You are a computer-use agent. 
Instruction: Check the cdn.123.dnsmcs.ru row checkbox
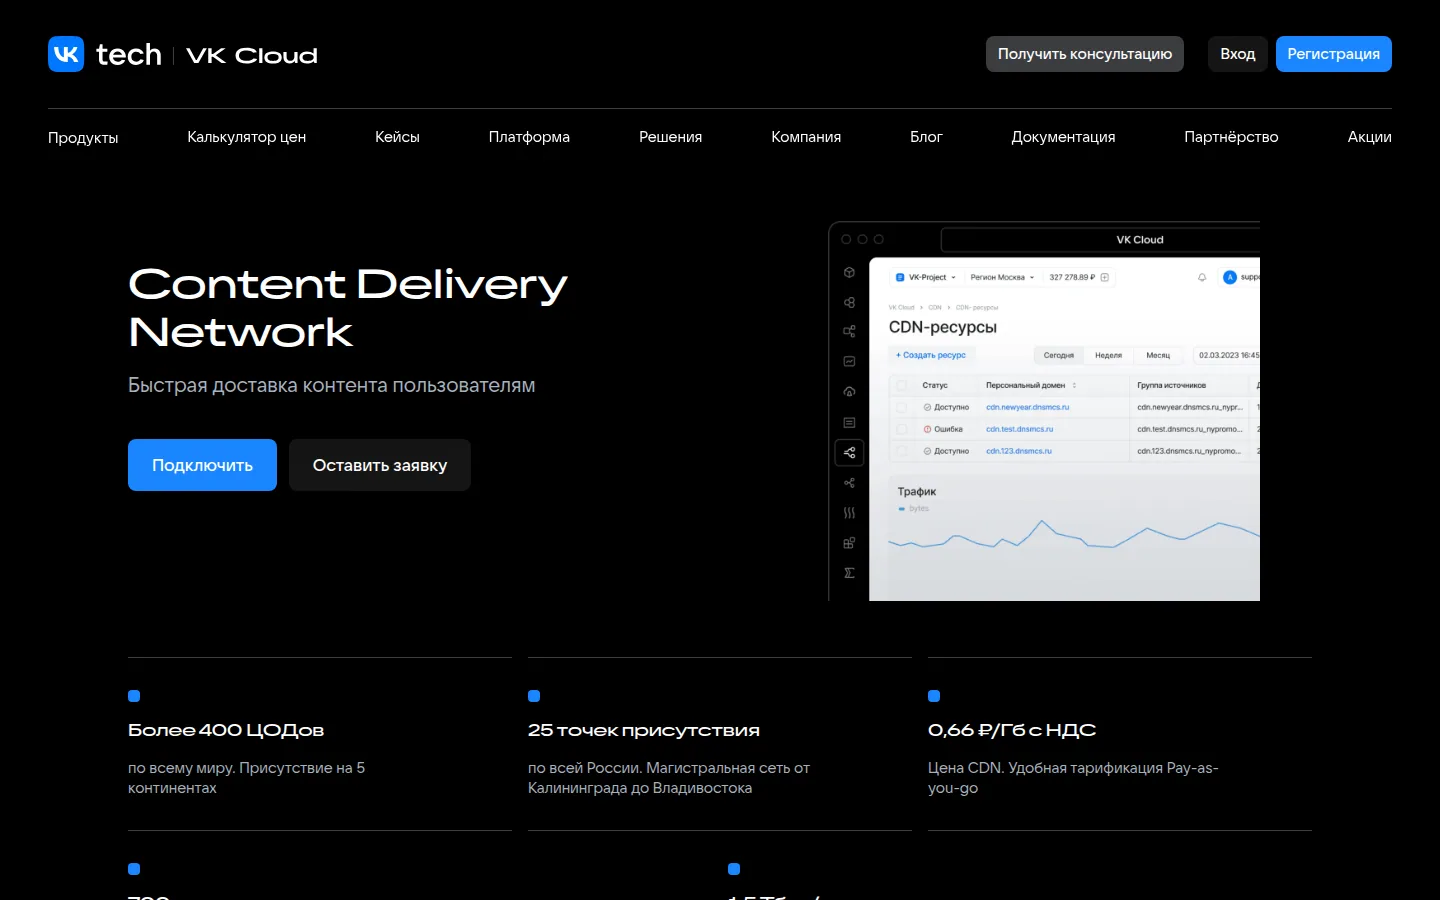[902, 451]
